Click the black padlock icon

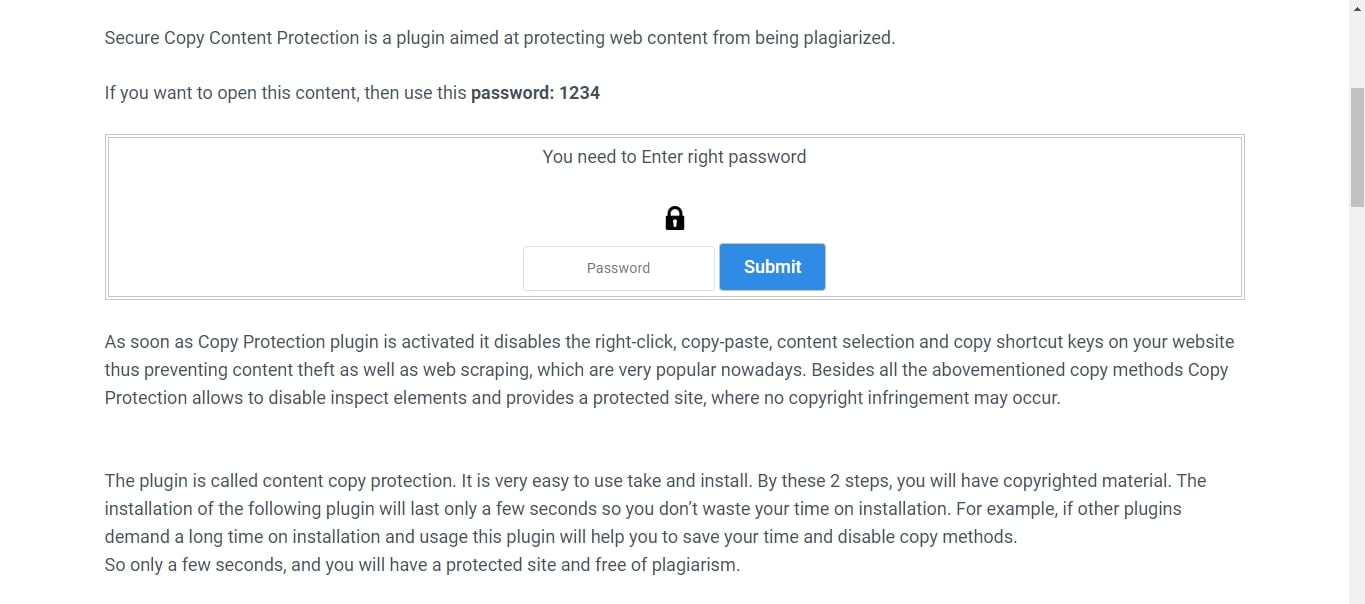[675, 218]
